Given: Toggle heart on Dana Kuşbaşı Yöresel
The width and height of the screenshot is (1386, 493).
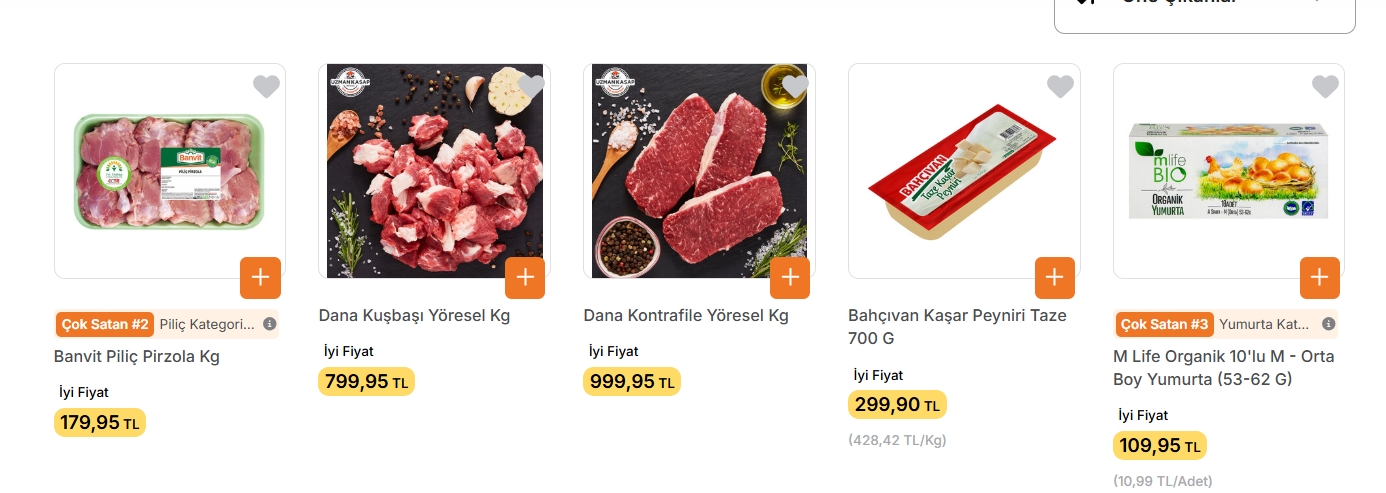Looking at the screenshot, I should point(531,87).
